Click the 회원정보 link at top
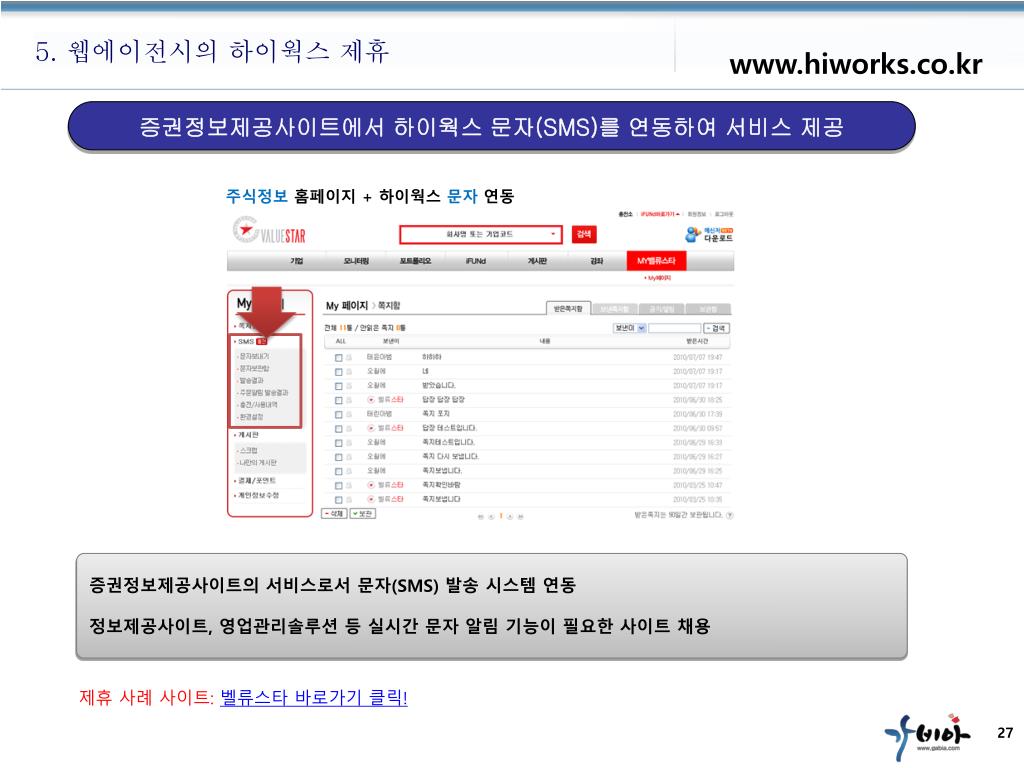1024x768 pixels. point(696,214)
